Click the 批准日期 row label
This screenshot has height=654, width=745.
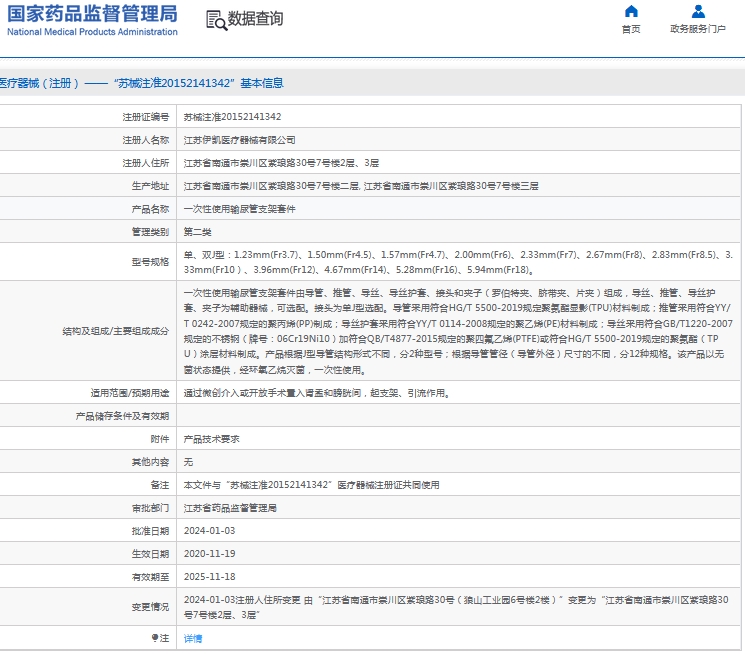150,531
